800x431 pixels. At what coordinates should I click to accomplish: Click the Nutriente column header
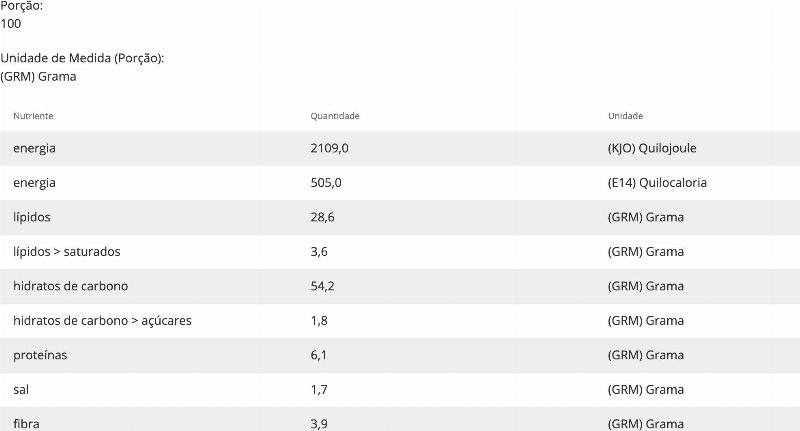(x=33, y=116)
